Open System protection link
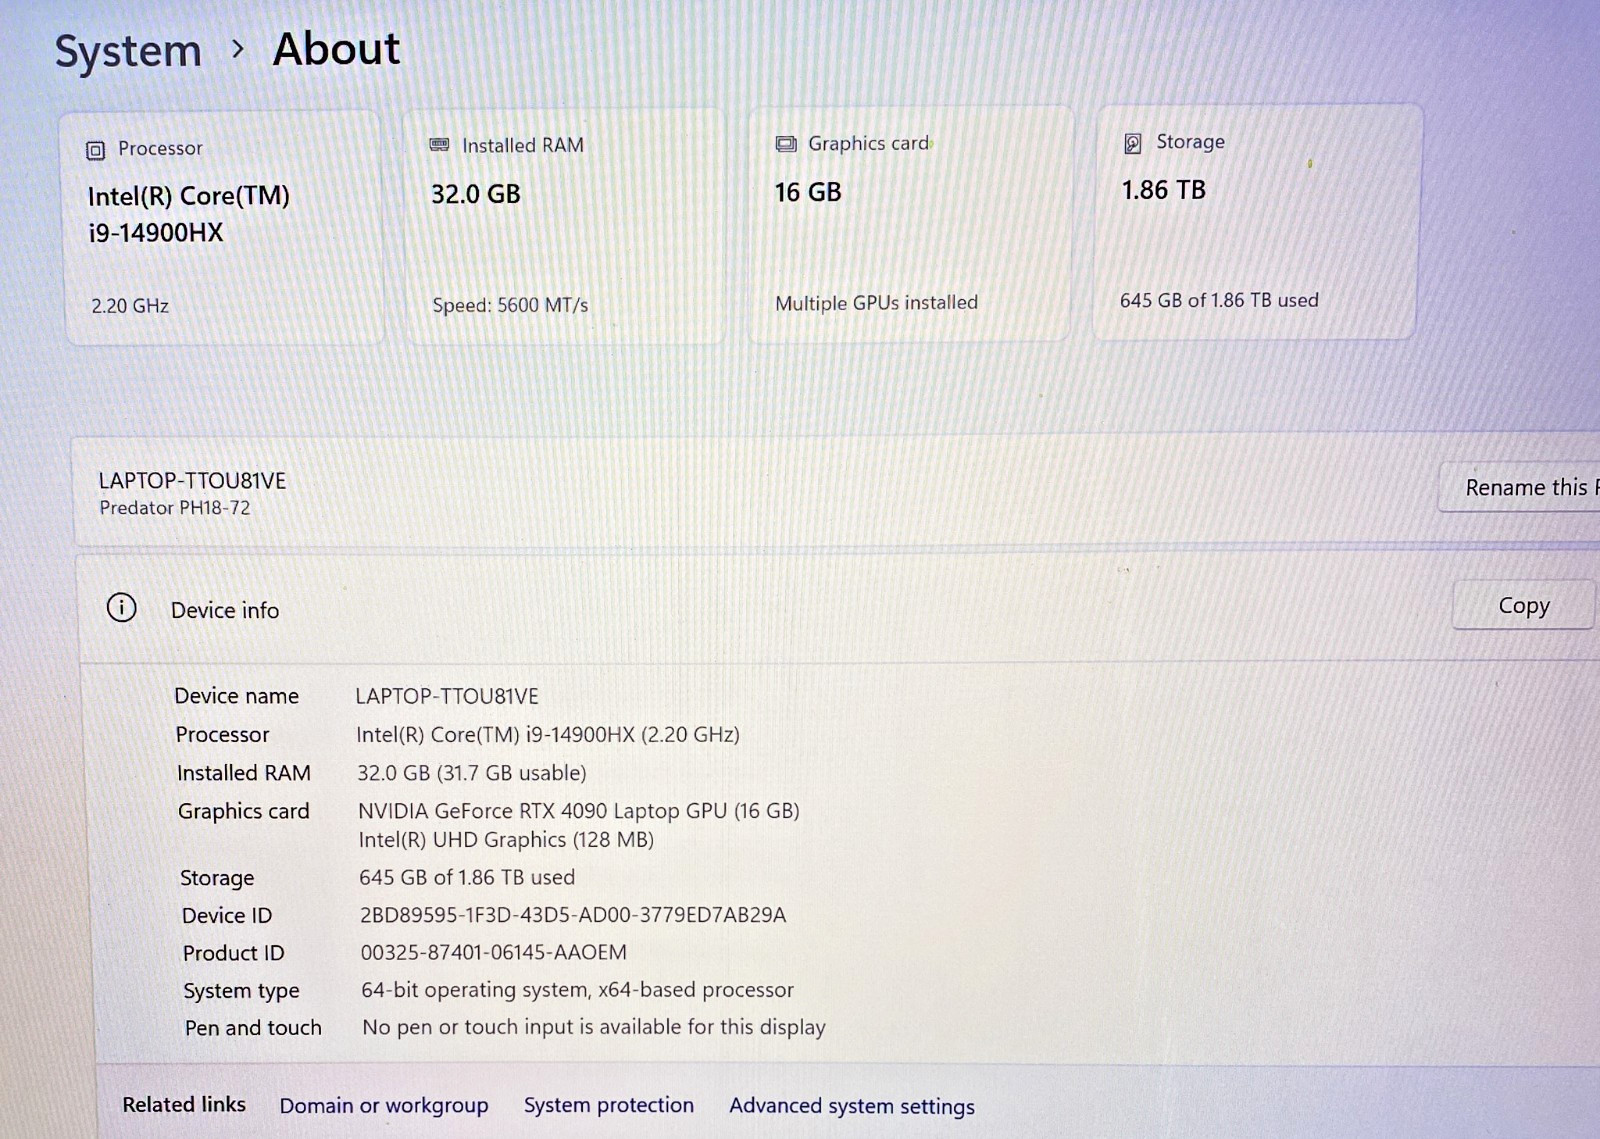The width and height of the screenshot is (1600, 1139). 609,1105
